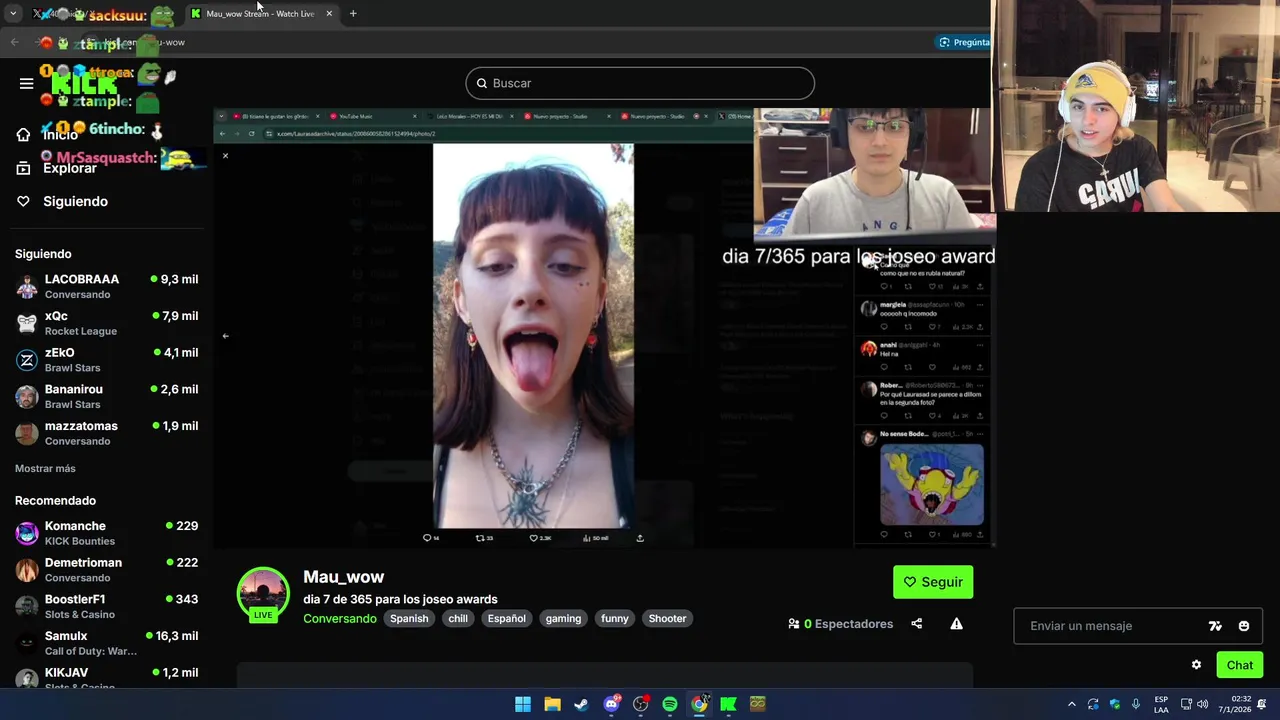Viewport: 1280px width, 720px height.
Task: Open Komanche channel avatar
Action: point(27,533)
